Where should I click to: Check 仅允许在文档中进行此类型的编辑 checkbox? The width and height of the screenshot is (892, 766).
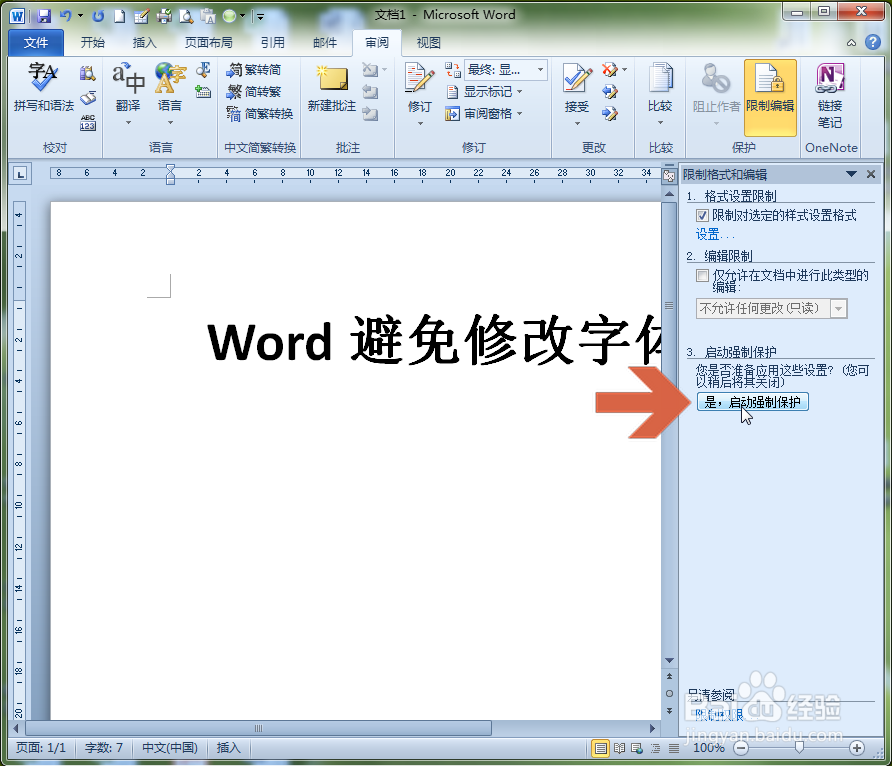coord(703,276)
